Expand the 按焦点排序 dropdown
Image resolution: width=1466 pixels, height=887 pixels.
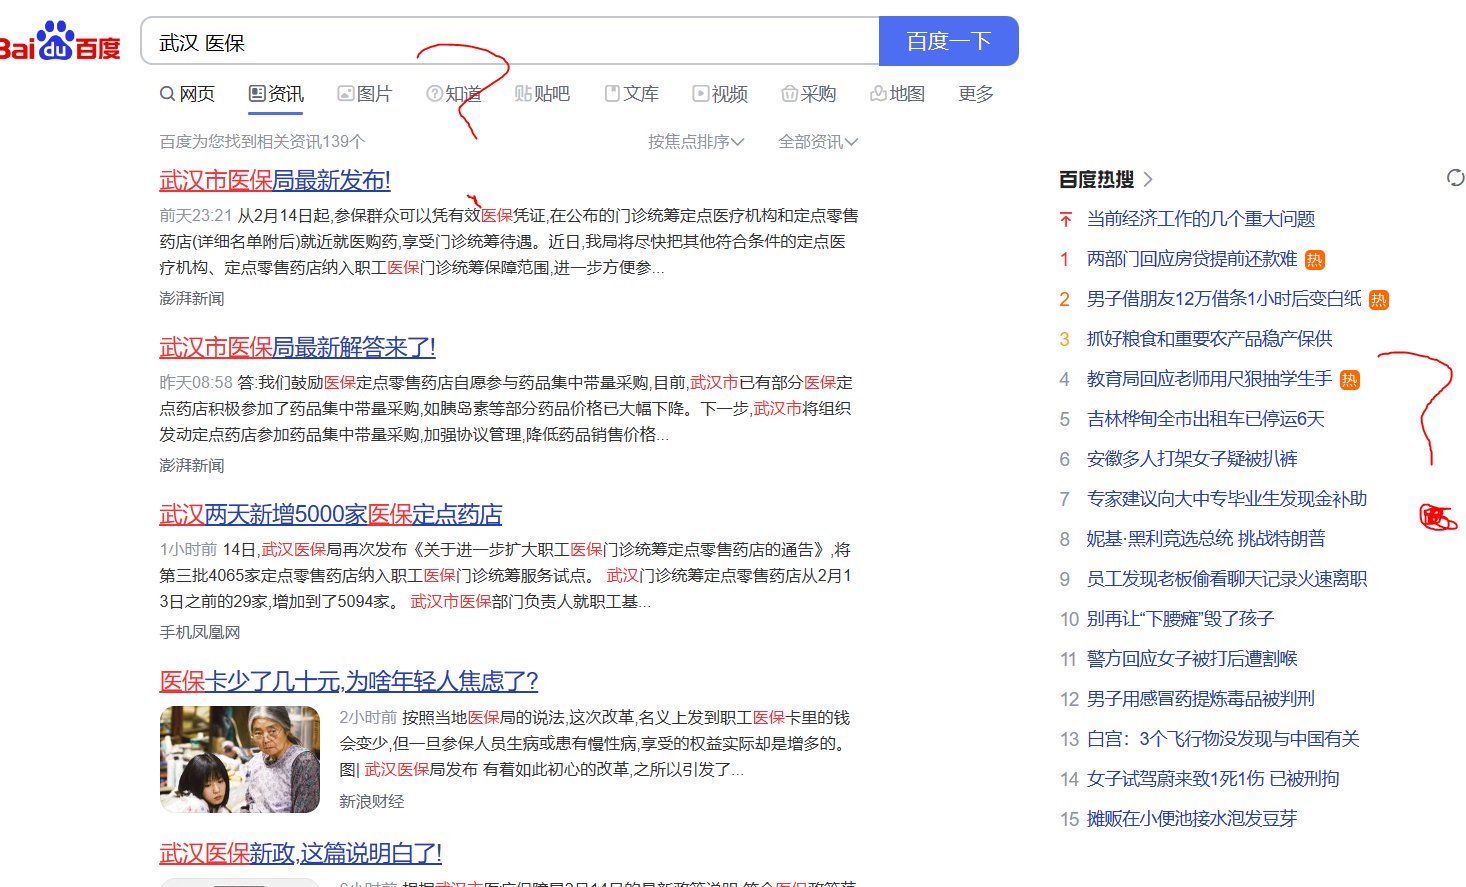tap(696, 142)
